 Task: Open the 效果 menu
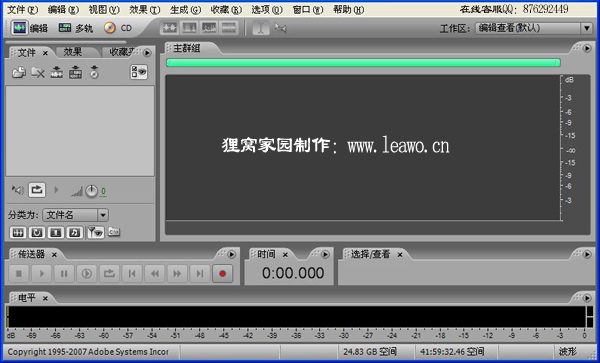[144, 10]
